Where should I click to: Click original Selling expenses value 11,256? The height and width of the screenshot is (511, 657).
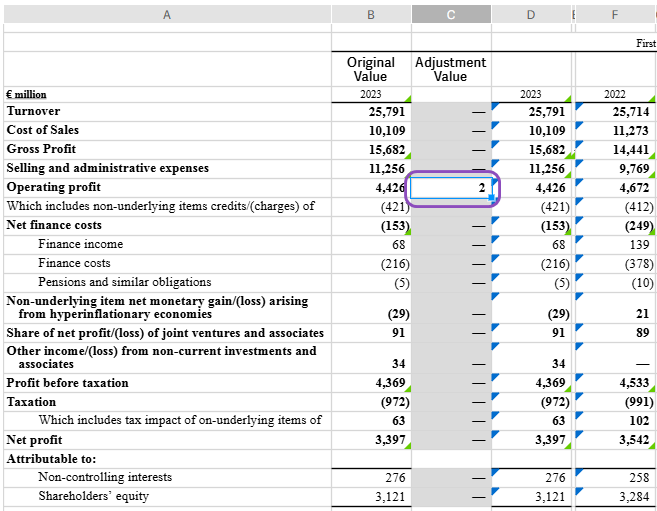387,169
